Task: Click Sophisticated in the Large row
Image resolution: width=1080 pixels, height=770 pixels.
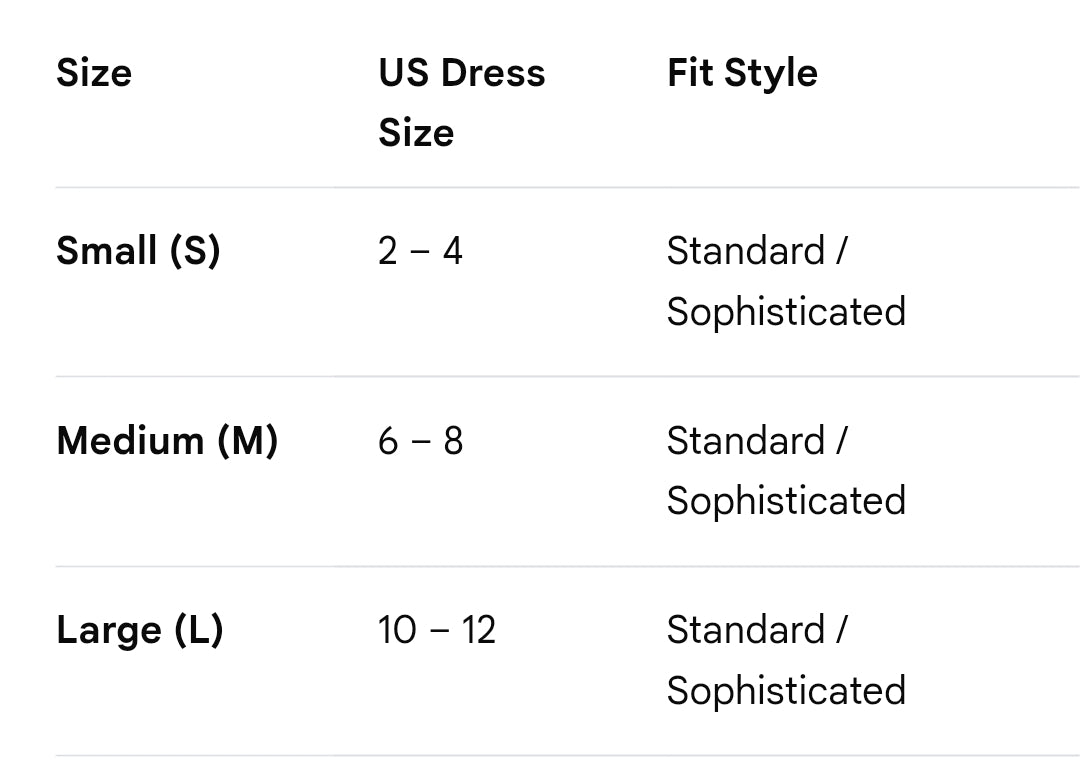Action: coord(786,691)
